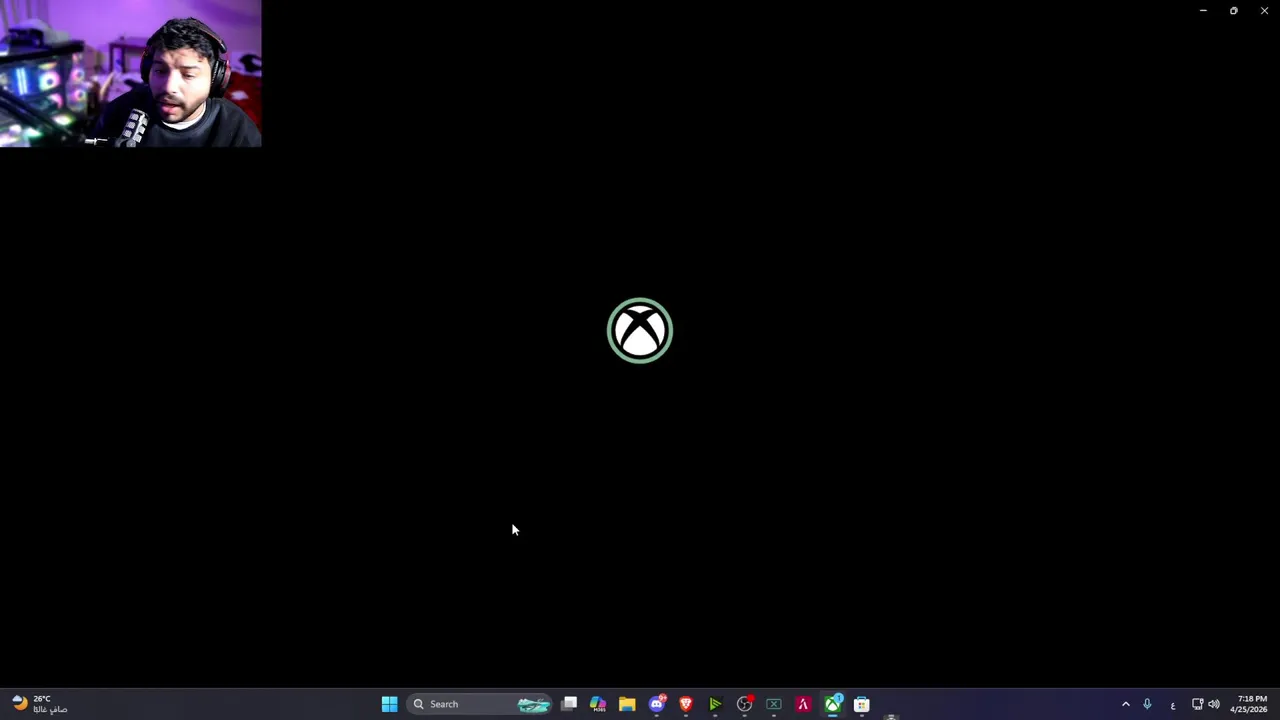The width and height of the screenshot is (1280, 720).
Task: Switch input language via tray indicator
Action: point(1172,705)
